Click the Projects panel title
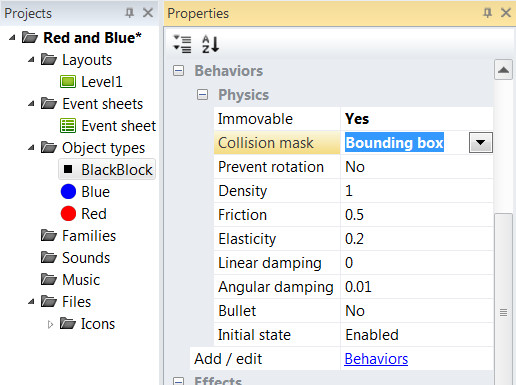The height and width of the screenshot is (385, 516). [x=28, y=13]
